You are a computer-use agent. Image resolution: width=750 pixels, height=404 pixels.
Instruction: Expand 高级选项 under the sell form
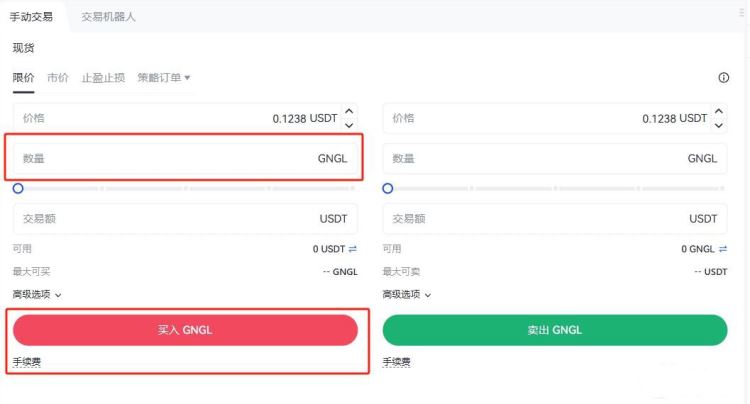click(x=407, y=294)
